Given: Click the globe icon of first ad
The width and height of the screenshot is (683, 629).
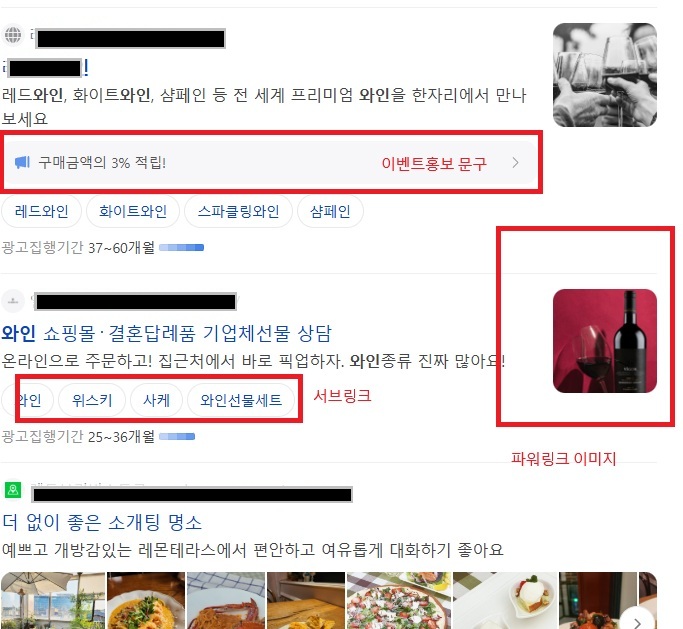Looking at the screenshot, I should pos(13,34).
